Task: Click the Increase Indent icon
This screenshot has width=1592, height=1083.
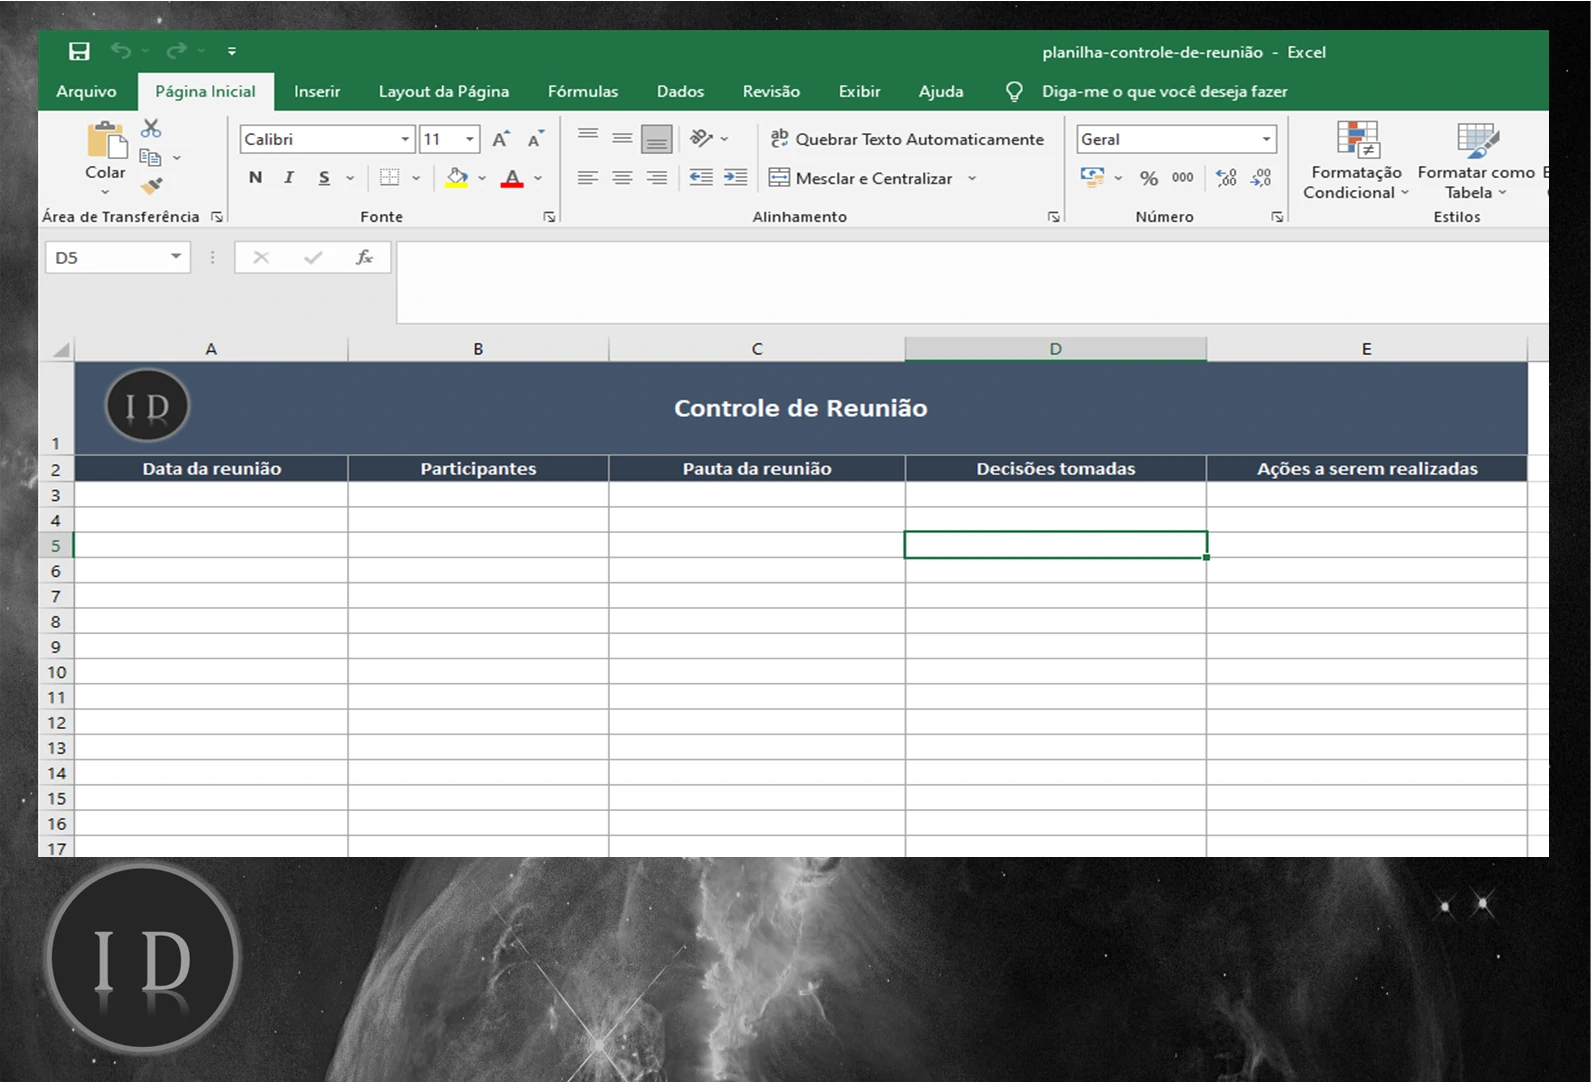Action: [x=735, y=177]
